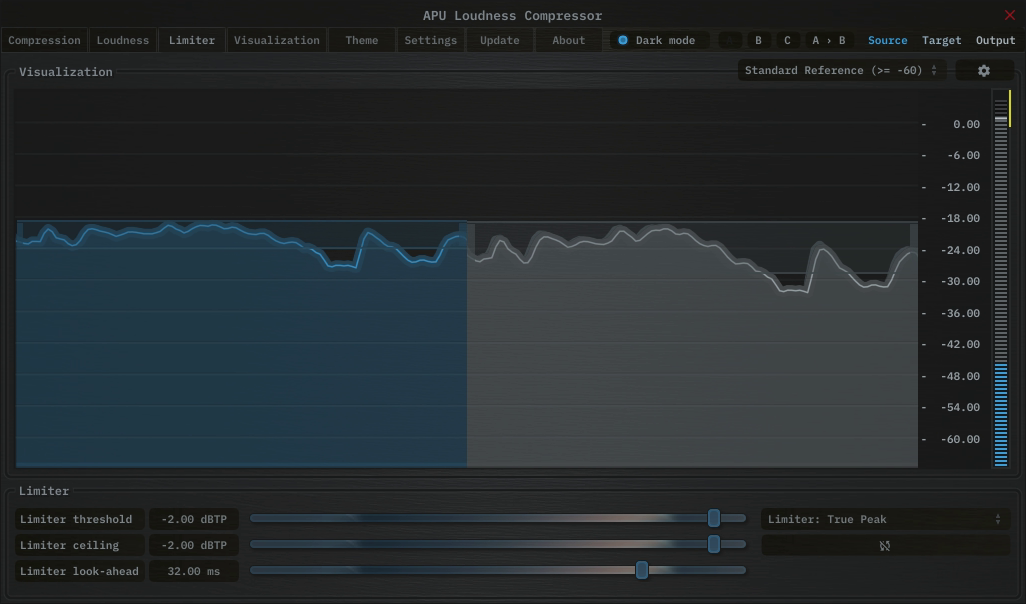
Task: Click the Limiter threshold value field
Action: coord(193,519)
